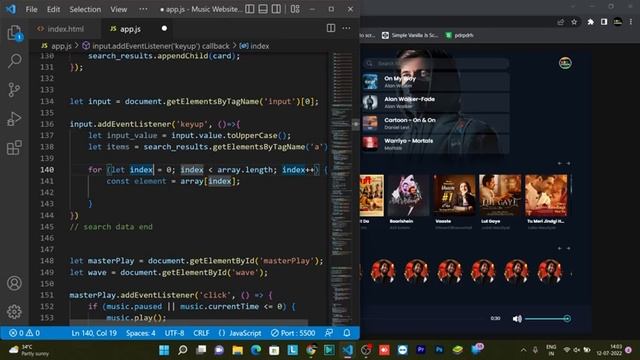This screenshot has height=360, width=640.
Task: Toggle the secondary side bar layout icon
Action: (276, 9)
